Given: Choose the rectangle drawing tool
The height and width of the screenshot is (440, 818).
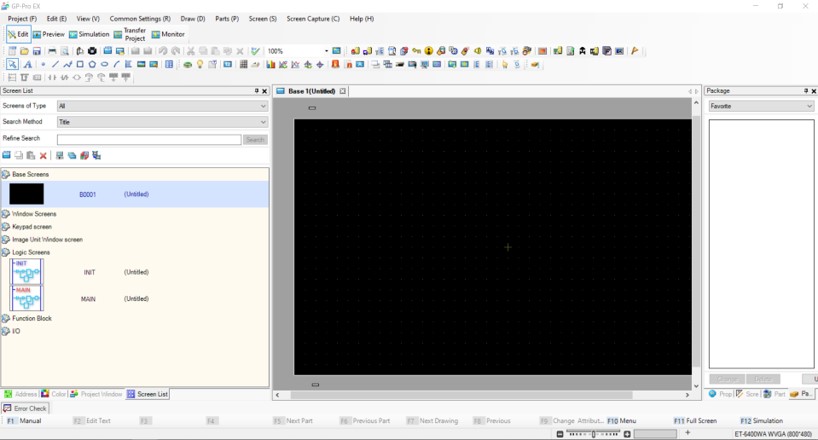Looking at the screenshot, I should click(x=80, y=64).
